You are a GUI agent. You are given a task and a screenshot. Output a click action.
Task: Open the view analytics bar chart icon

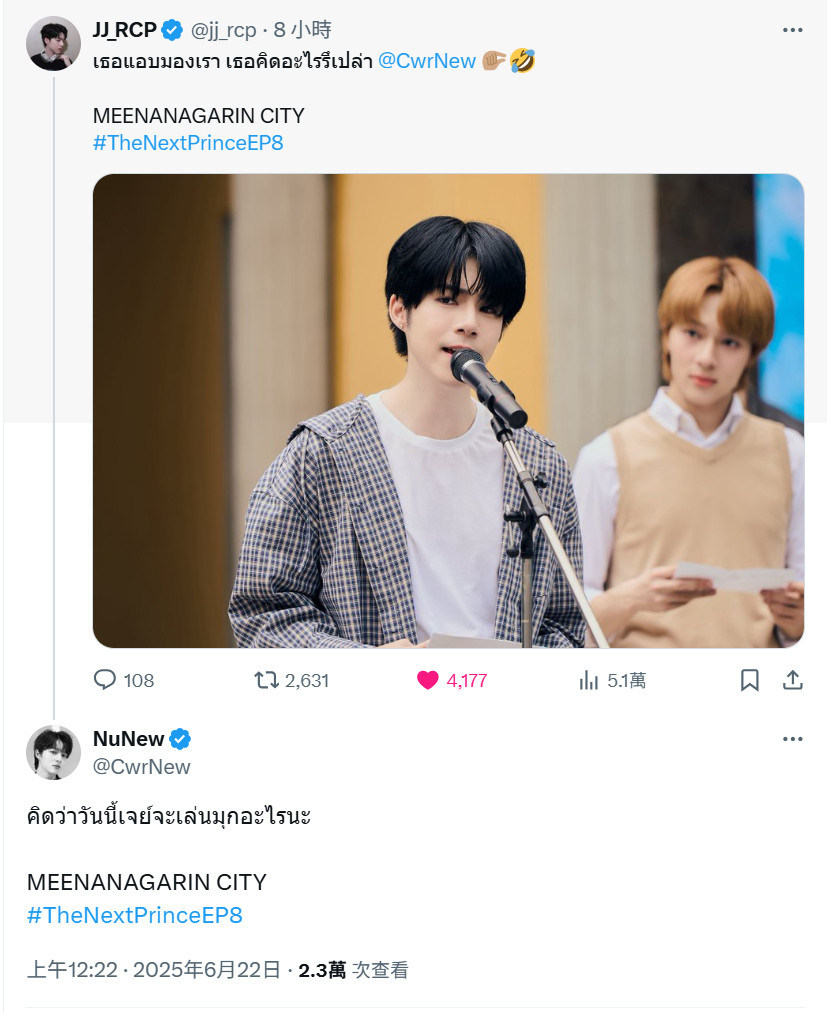[589, 680]
